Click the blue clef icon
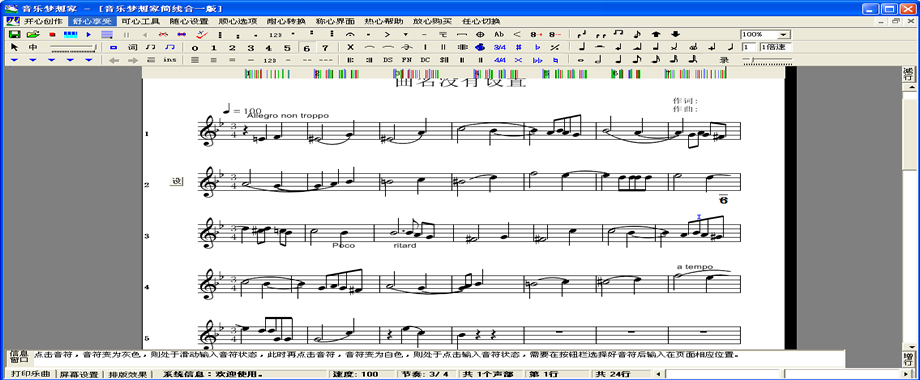The image size is (920, 380). pos(480,47)
